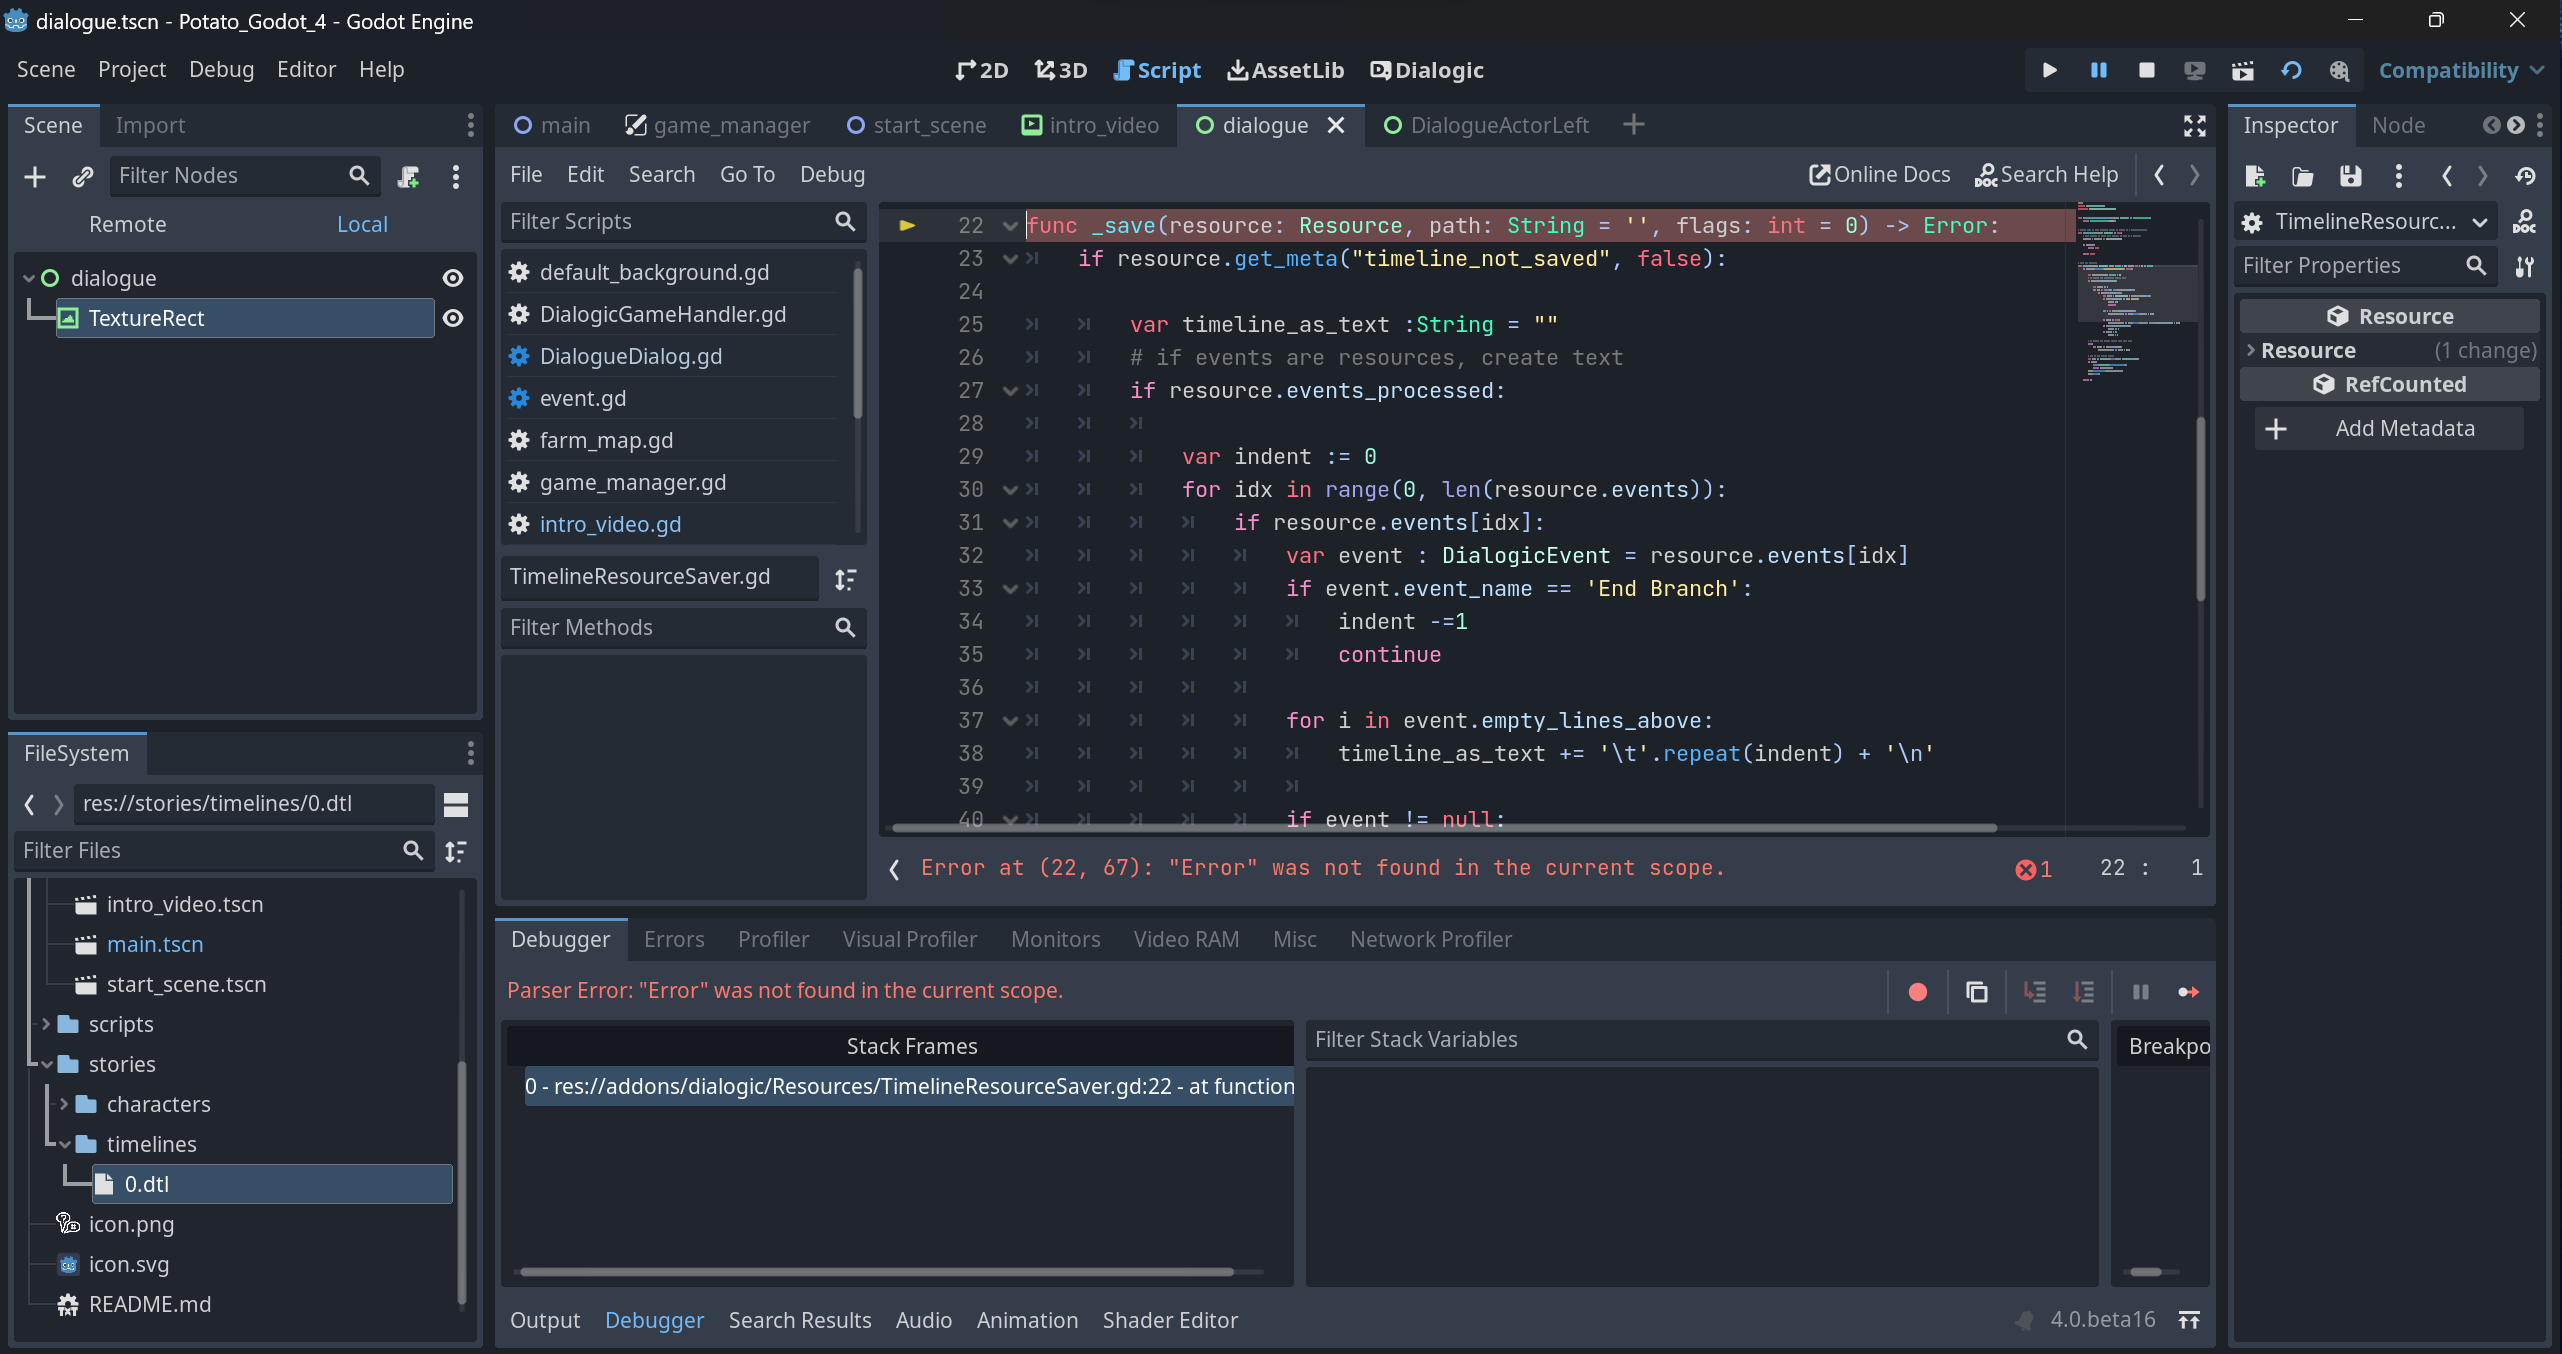2562x1354 pixels.
Task: Add a new child node in Scene dock
Action: [x=34, y=176]
